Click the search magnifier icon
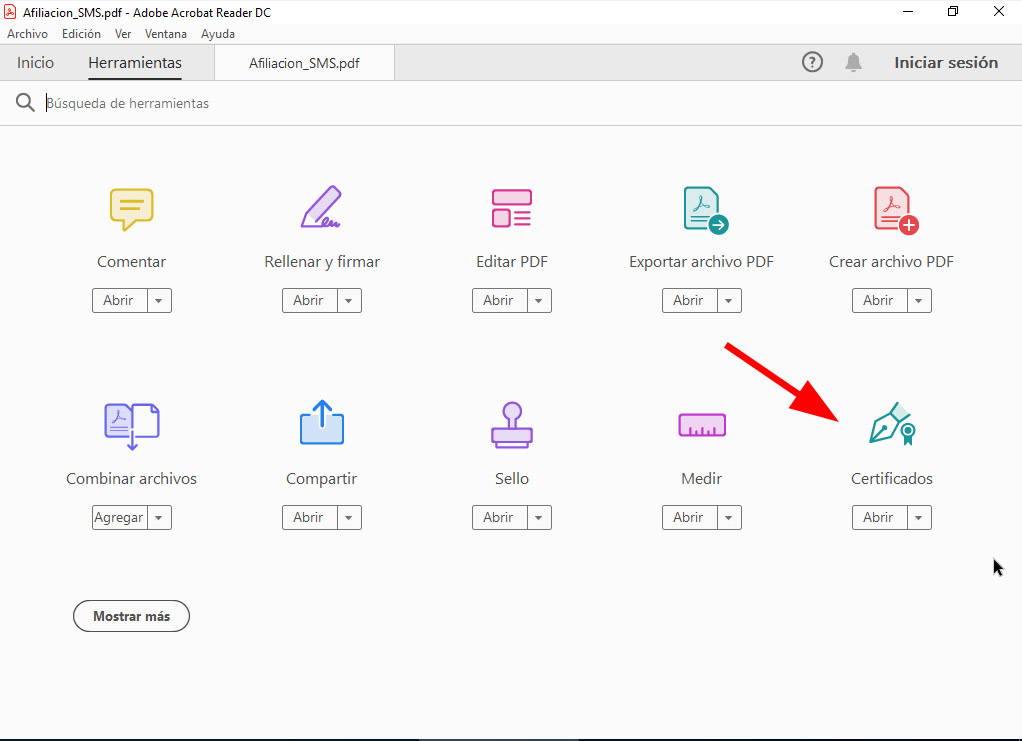This screenshot has width=1022, height=741. (25, 103)
